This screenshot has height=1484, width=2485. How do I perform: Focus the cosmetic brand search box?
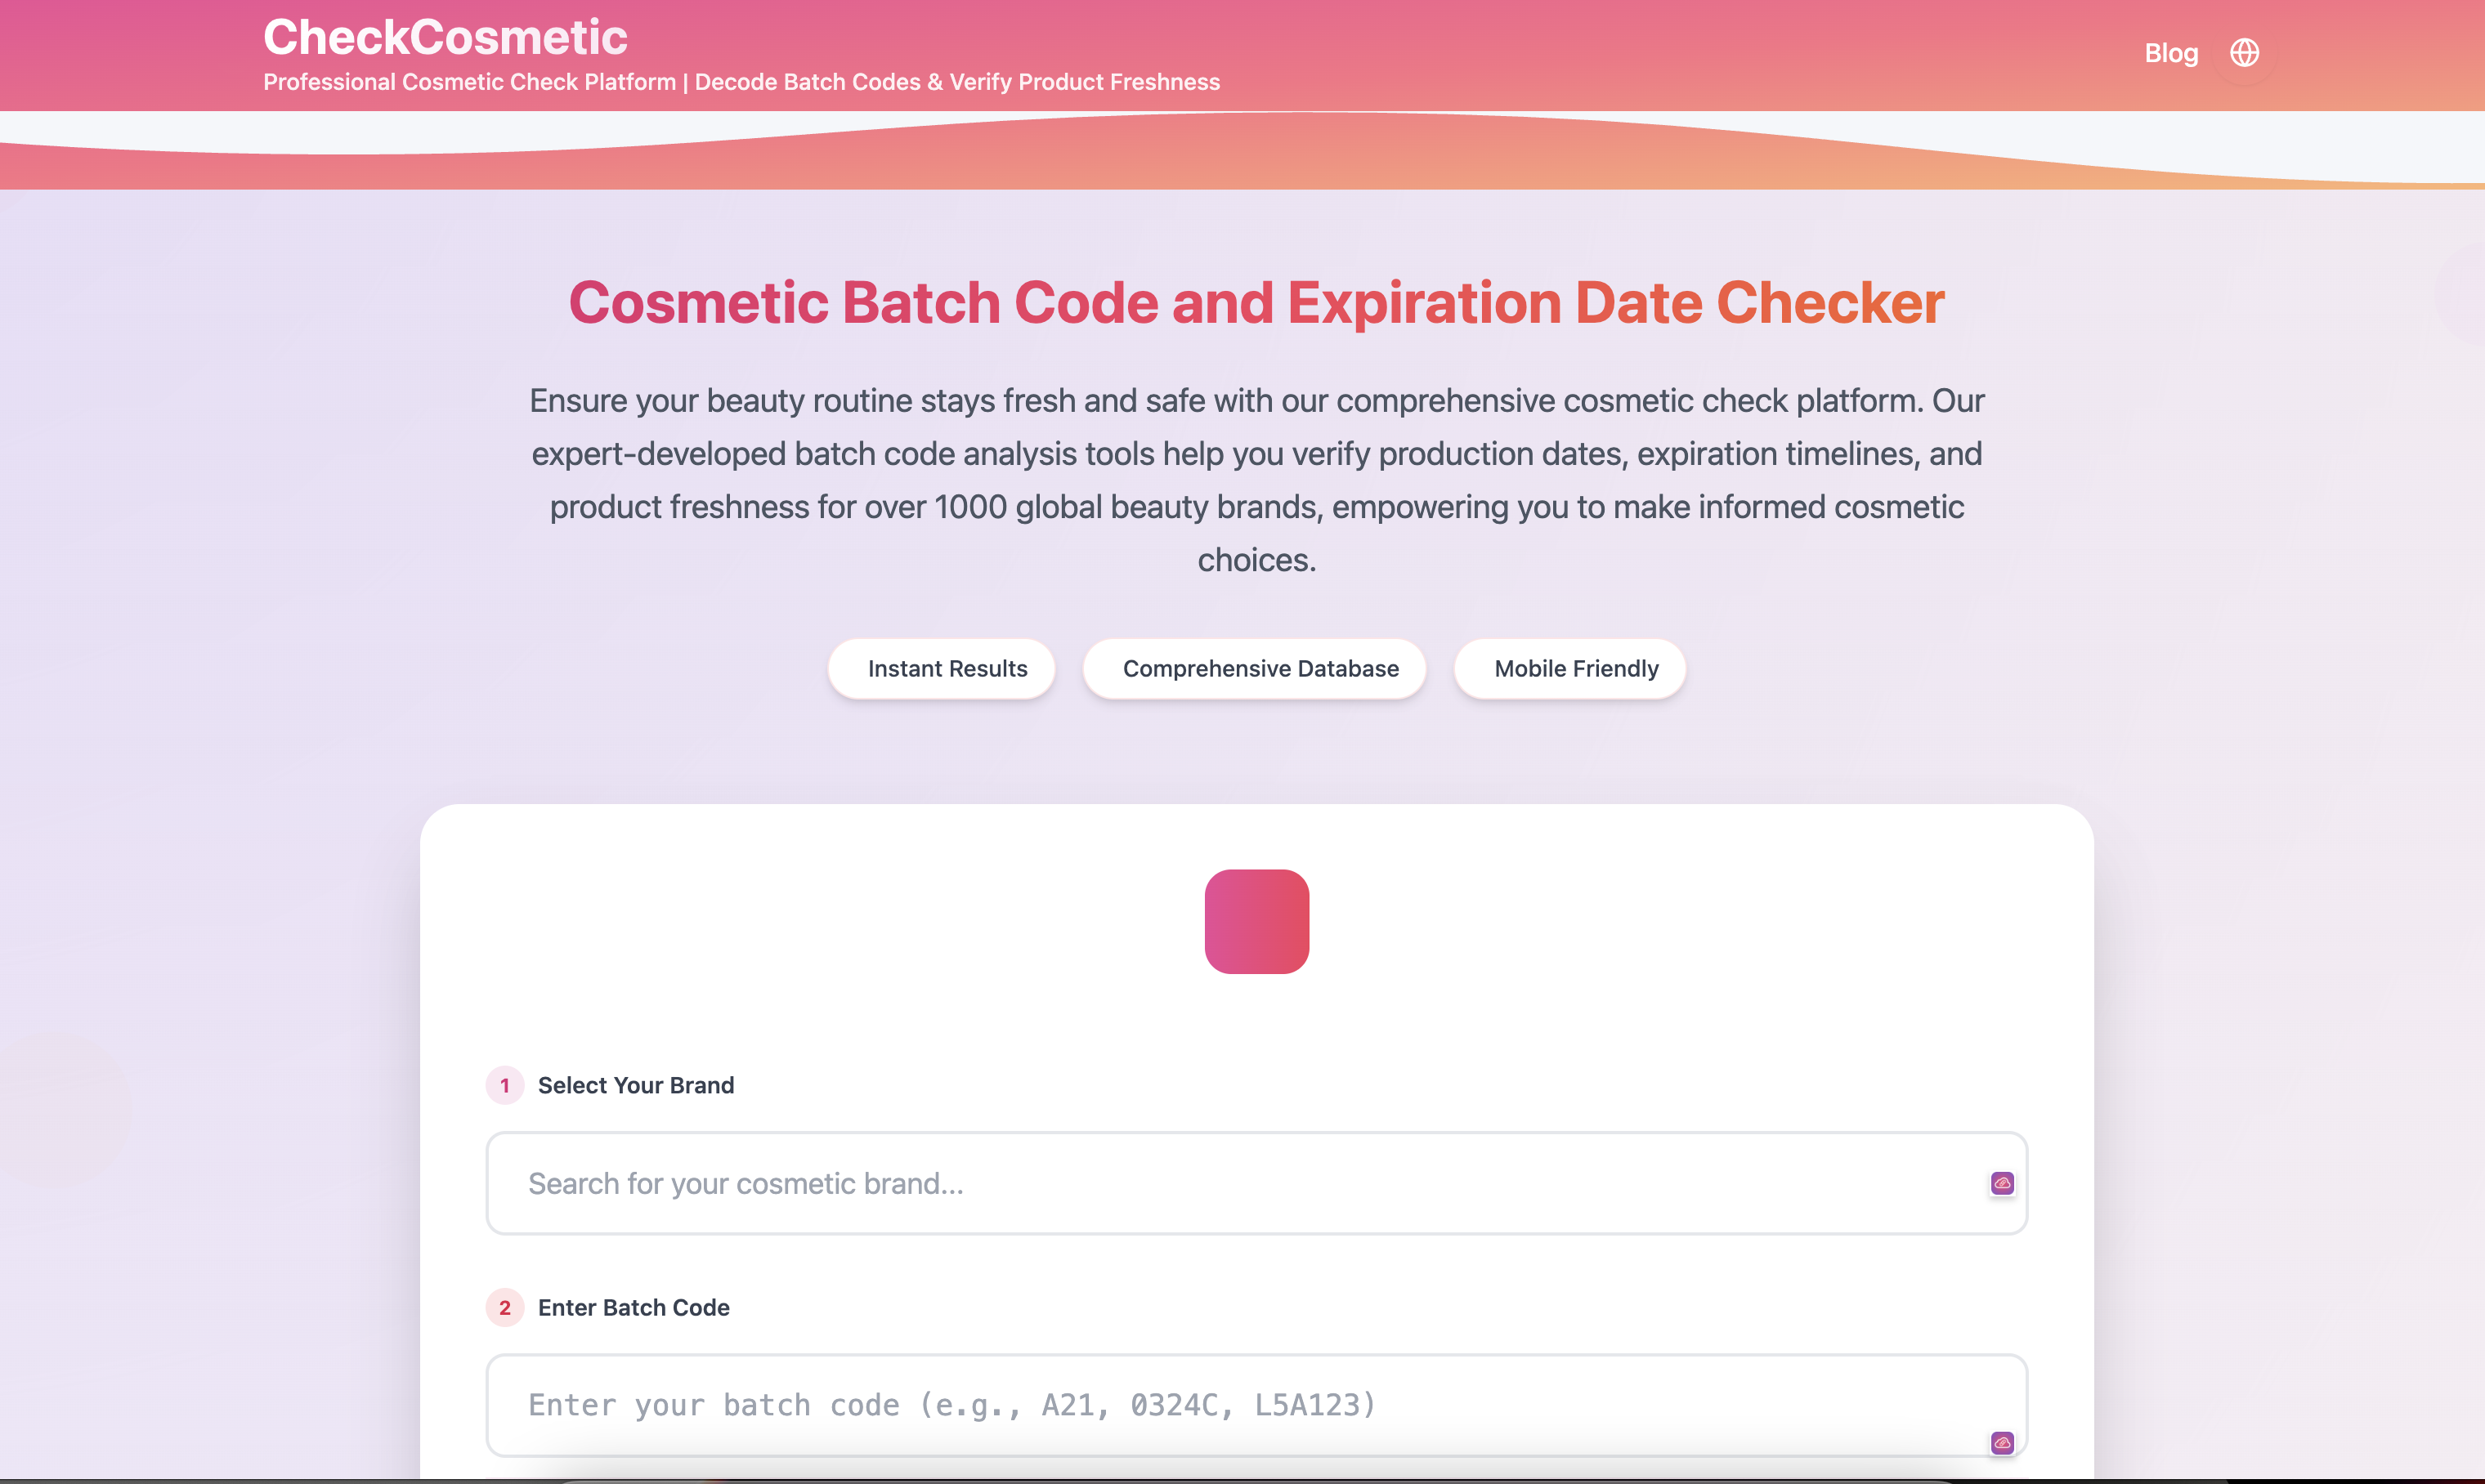(x=1200, y=1183)
